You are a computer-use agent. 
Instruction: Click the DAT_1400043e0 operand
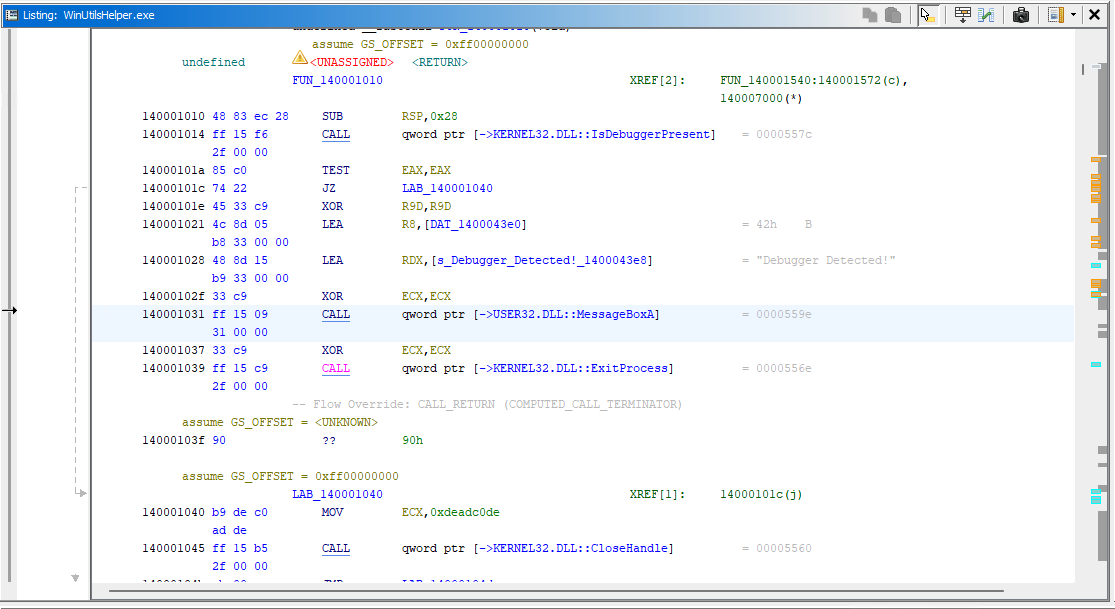(476, 224)
